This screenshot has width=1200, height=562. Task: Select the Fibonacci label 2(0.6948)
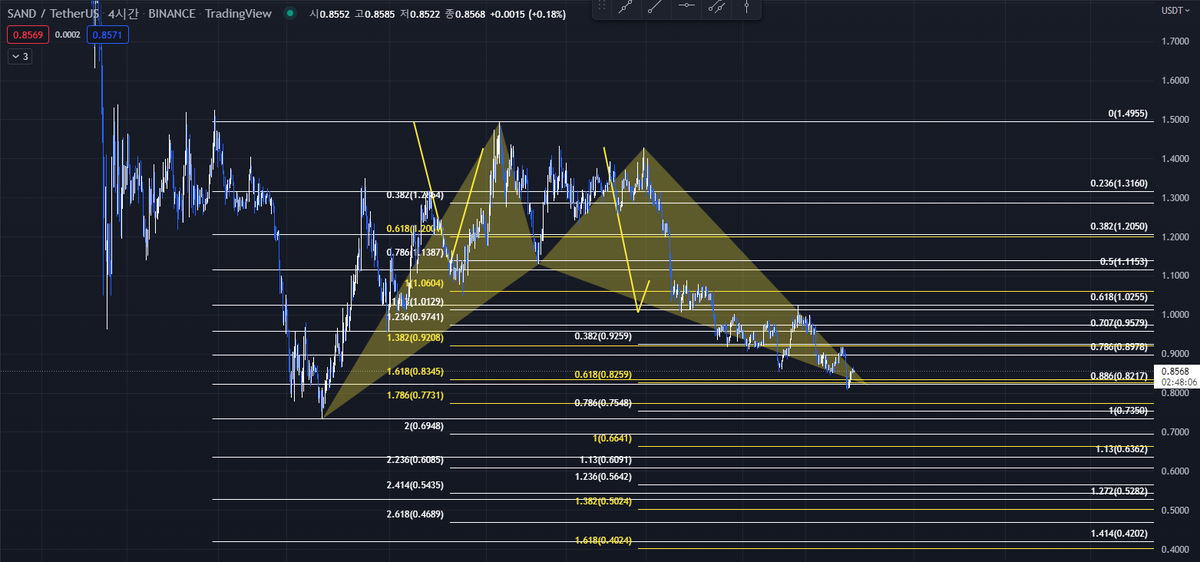(x=423, y=426)
